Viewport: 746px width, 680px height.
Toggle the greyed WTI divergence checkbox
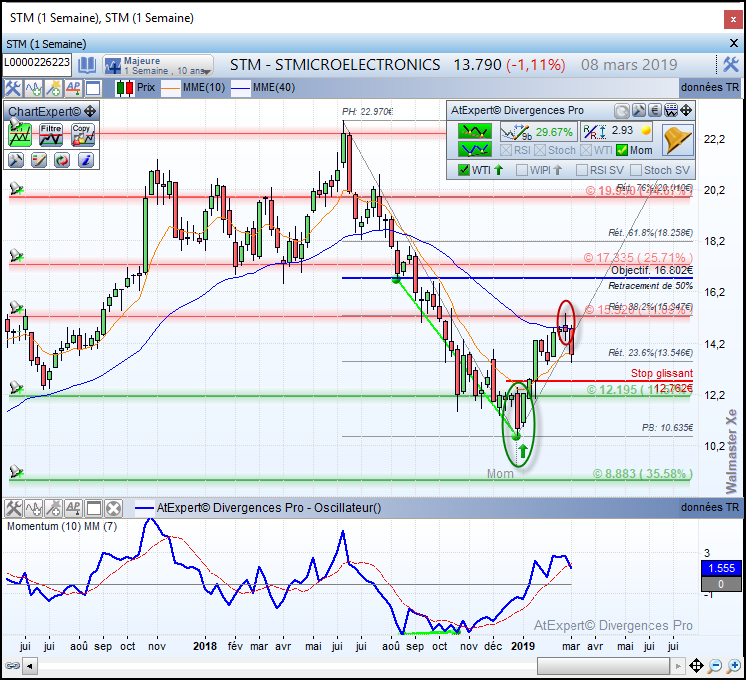(586, 150)
